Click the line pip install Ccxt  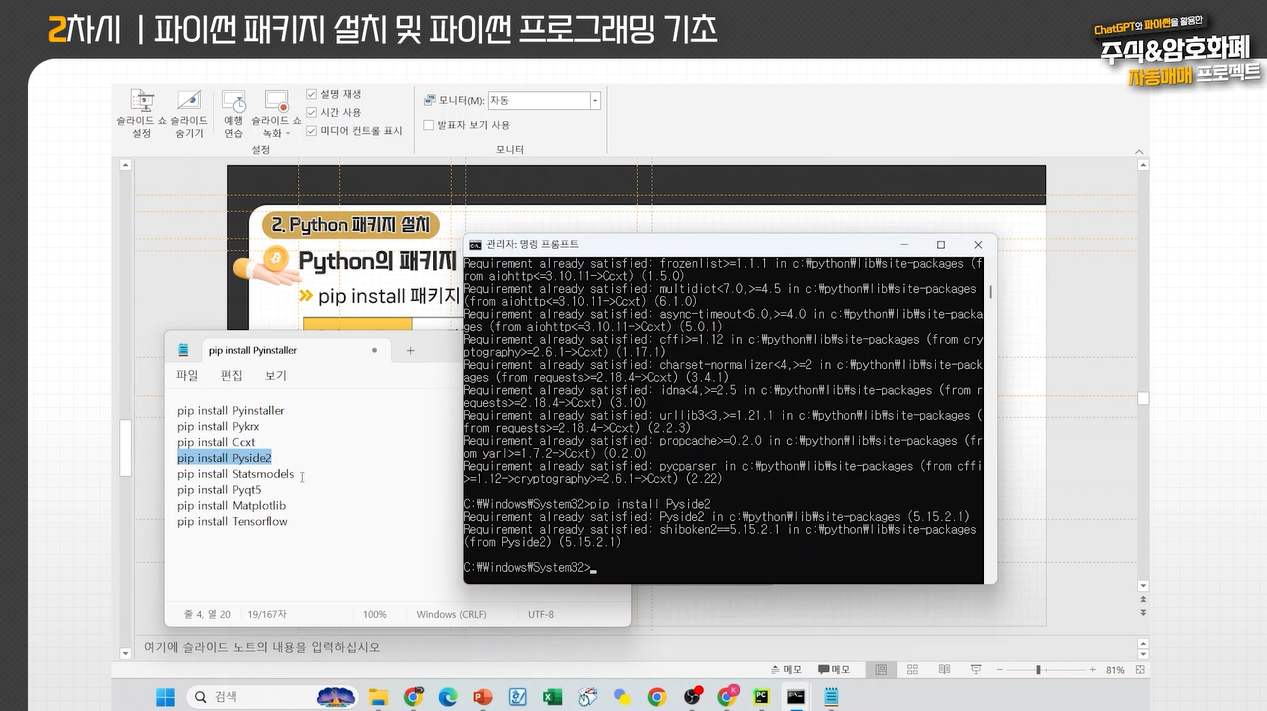point(216,443)
